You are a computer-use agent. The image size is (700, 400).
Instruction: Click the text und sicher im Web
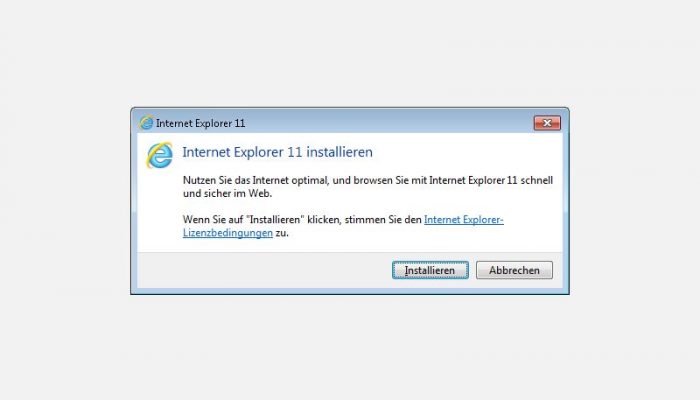(x=227, y=193)
